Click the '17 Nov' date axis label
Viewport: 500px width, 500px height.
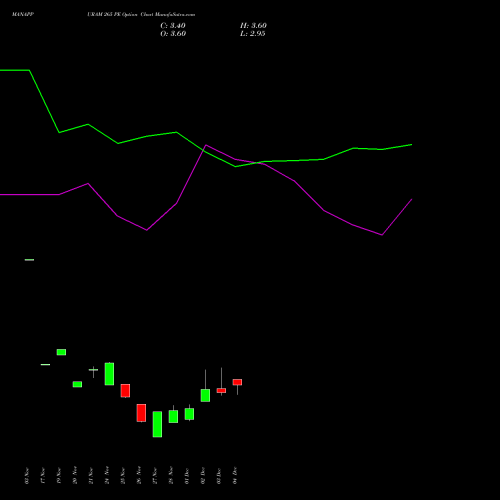click(43, 475)
